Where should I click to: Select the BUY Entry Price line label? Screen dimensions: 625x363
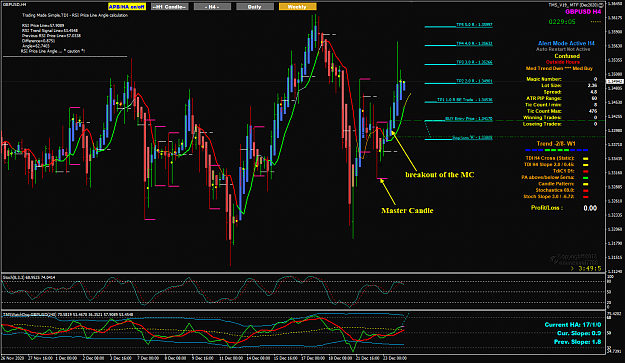pos(469,119)
